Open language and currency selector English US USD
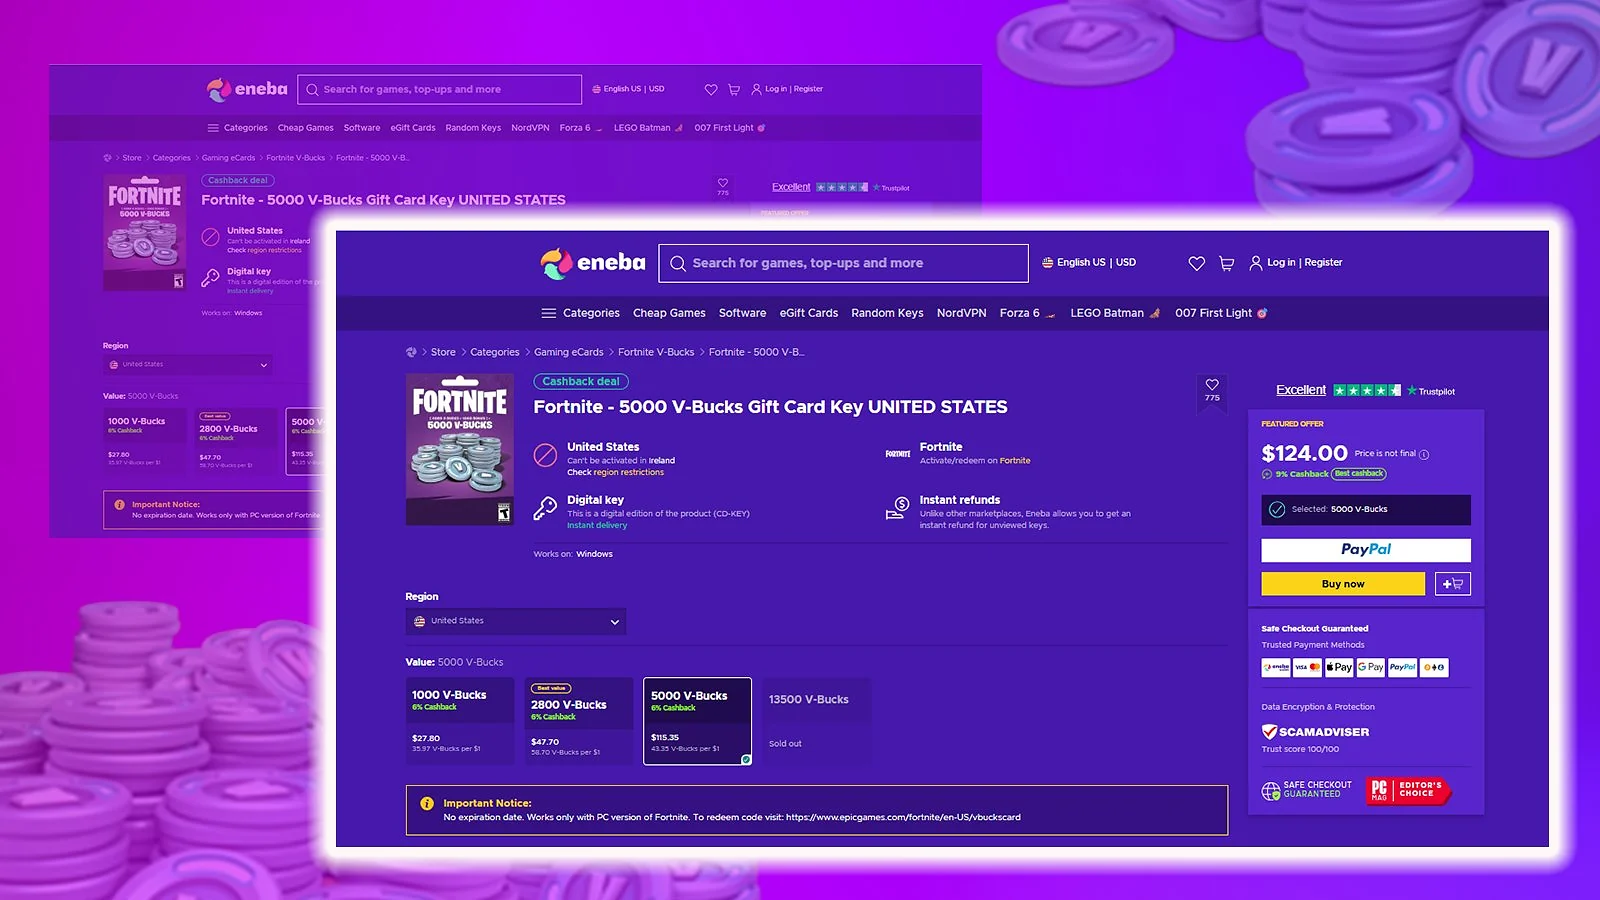This screenshot has width=1600, height=900. click(x=1089, y=263)
